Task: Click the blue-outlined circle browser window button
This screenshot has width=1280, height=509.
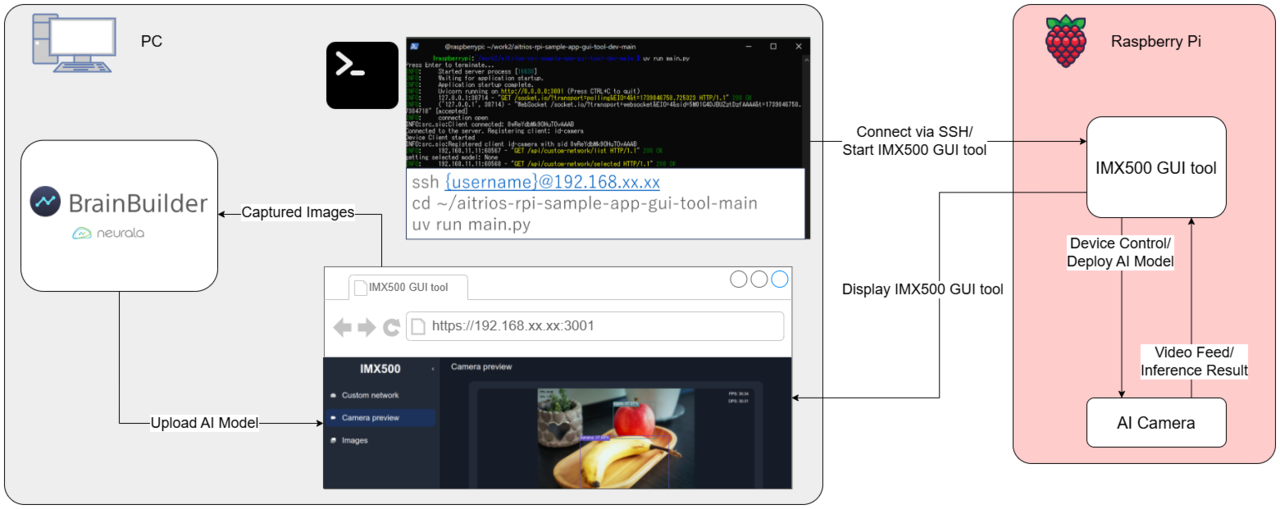Action: [779, 279]
